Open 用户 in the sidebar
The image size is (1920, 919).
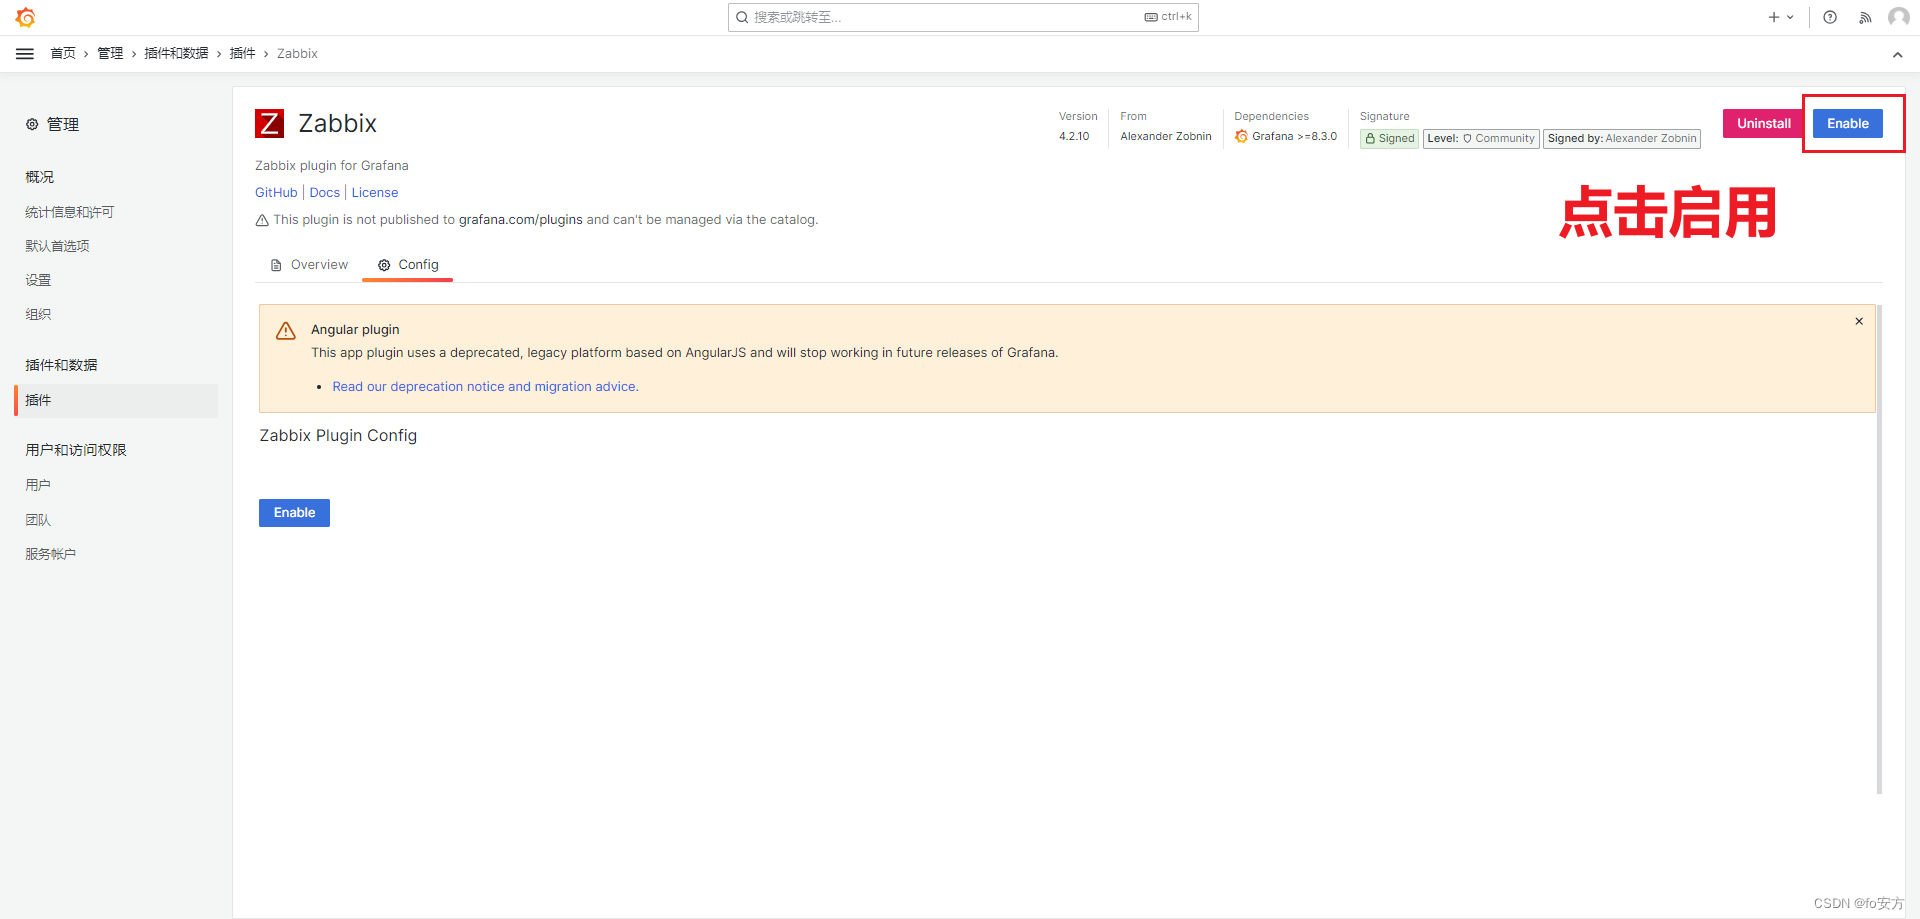(x=38, y=485)
